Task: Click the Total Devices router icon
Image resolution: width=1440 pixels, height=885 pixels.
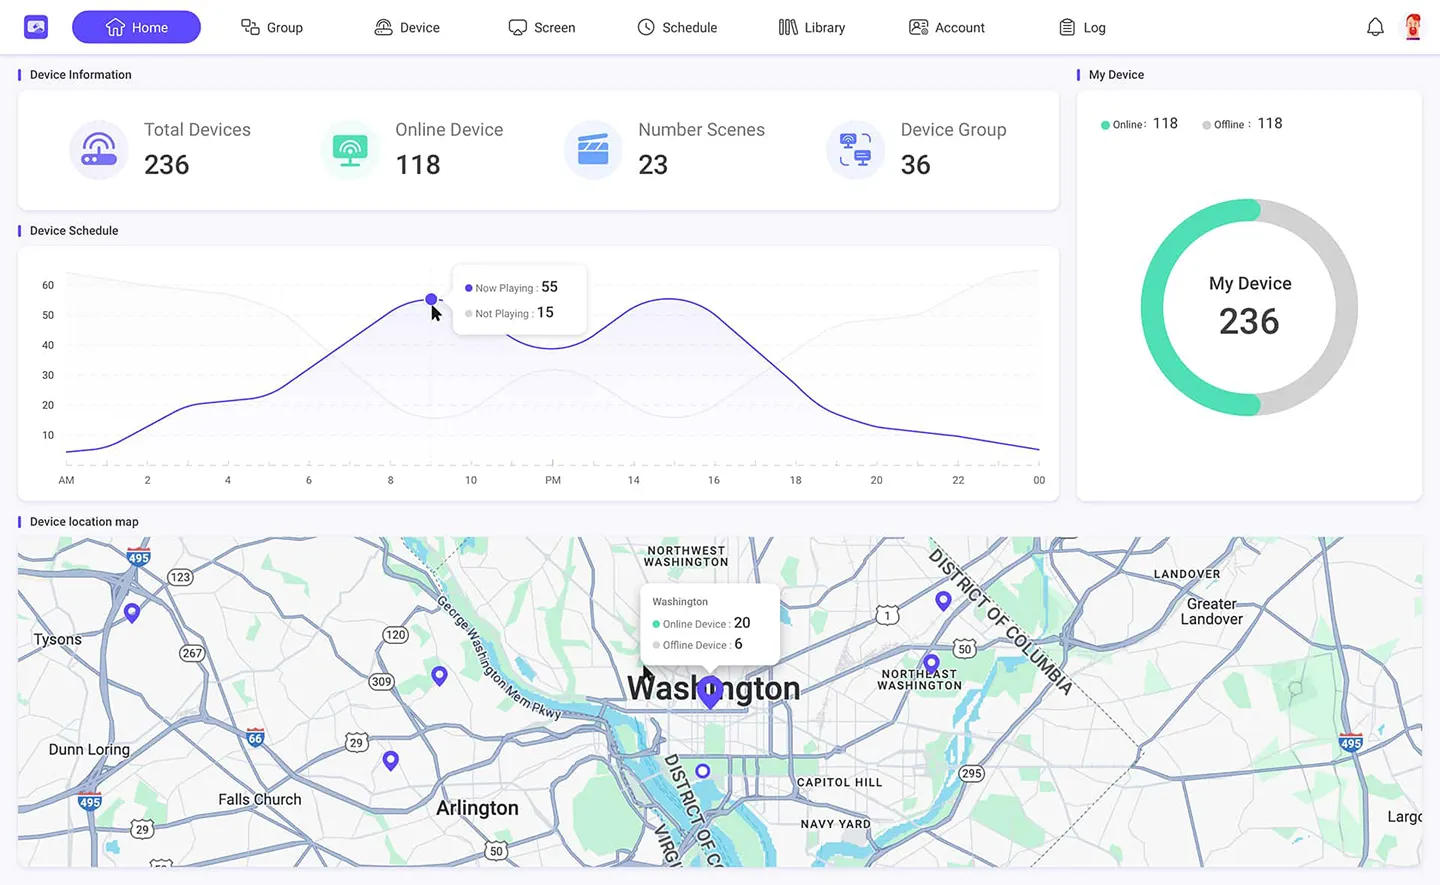Action: click(98, 150)
